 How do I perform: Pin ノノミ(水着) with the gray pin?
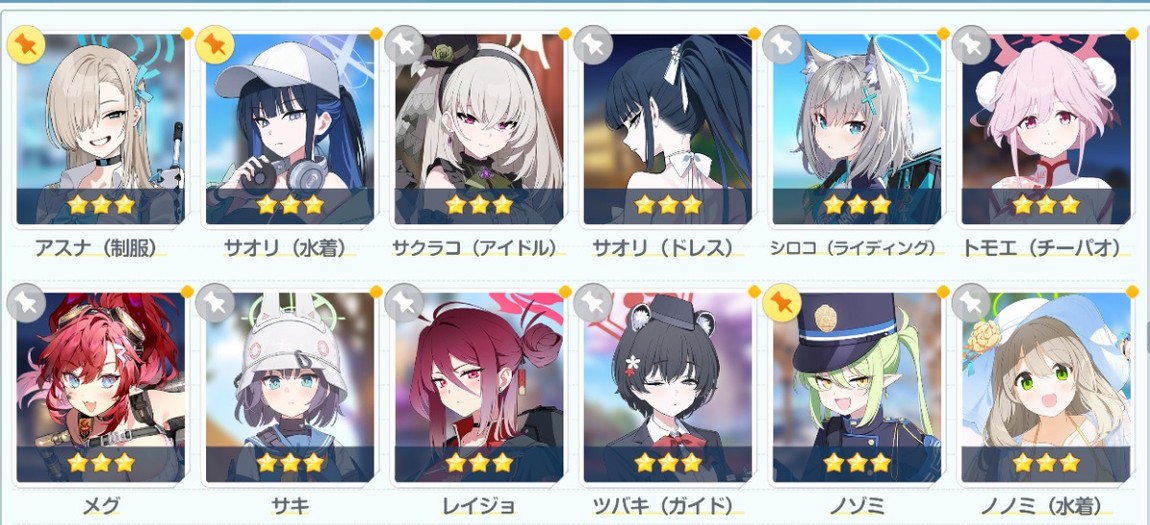pos(971,303)
